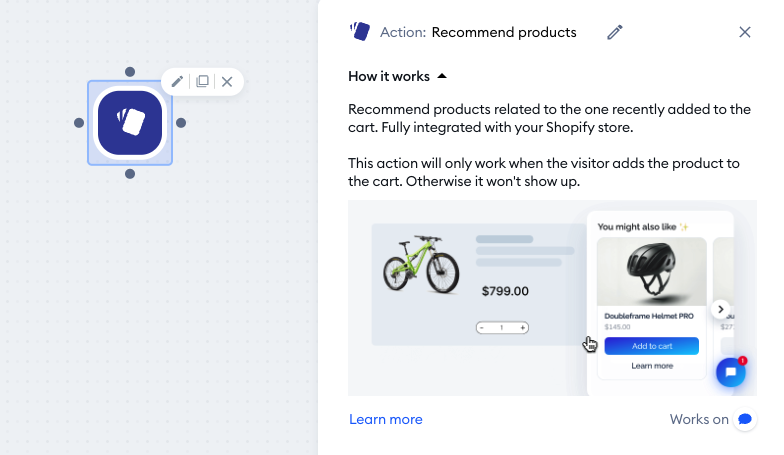Select the Recommend products node on canvas

coord(130,122)
